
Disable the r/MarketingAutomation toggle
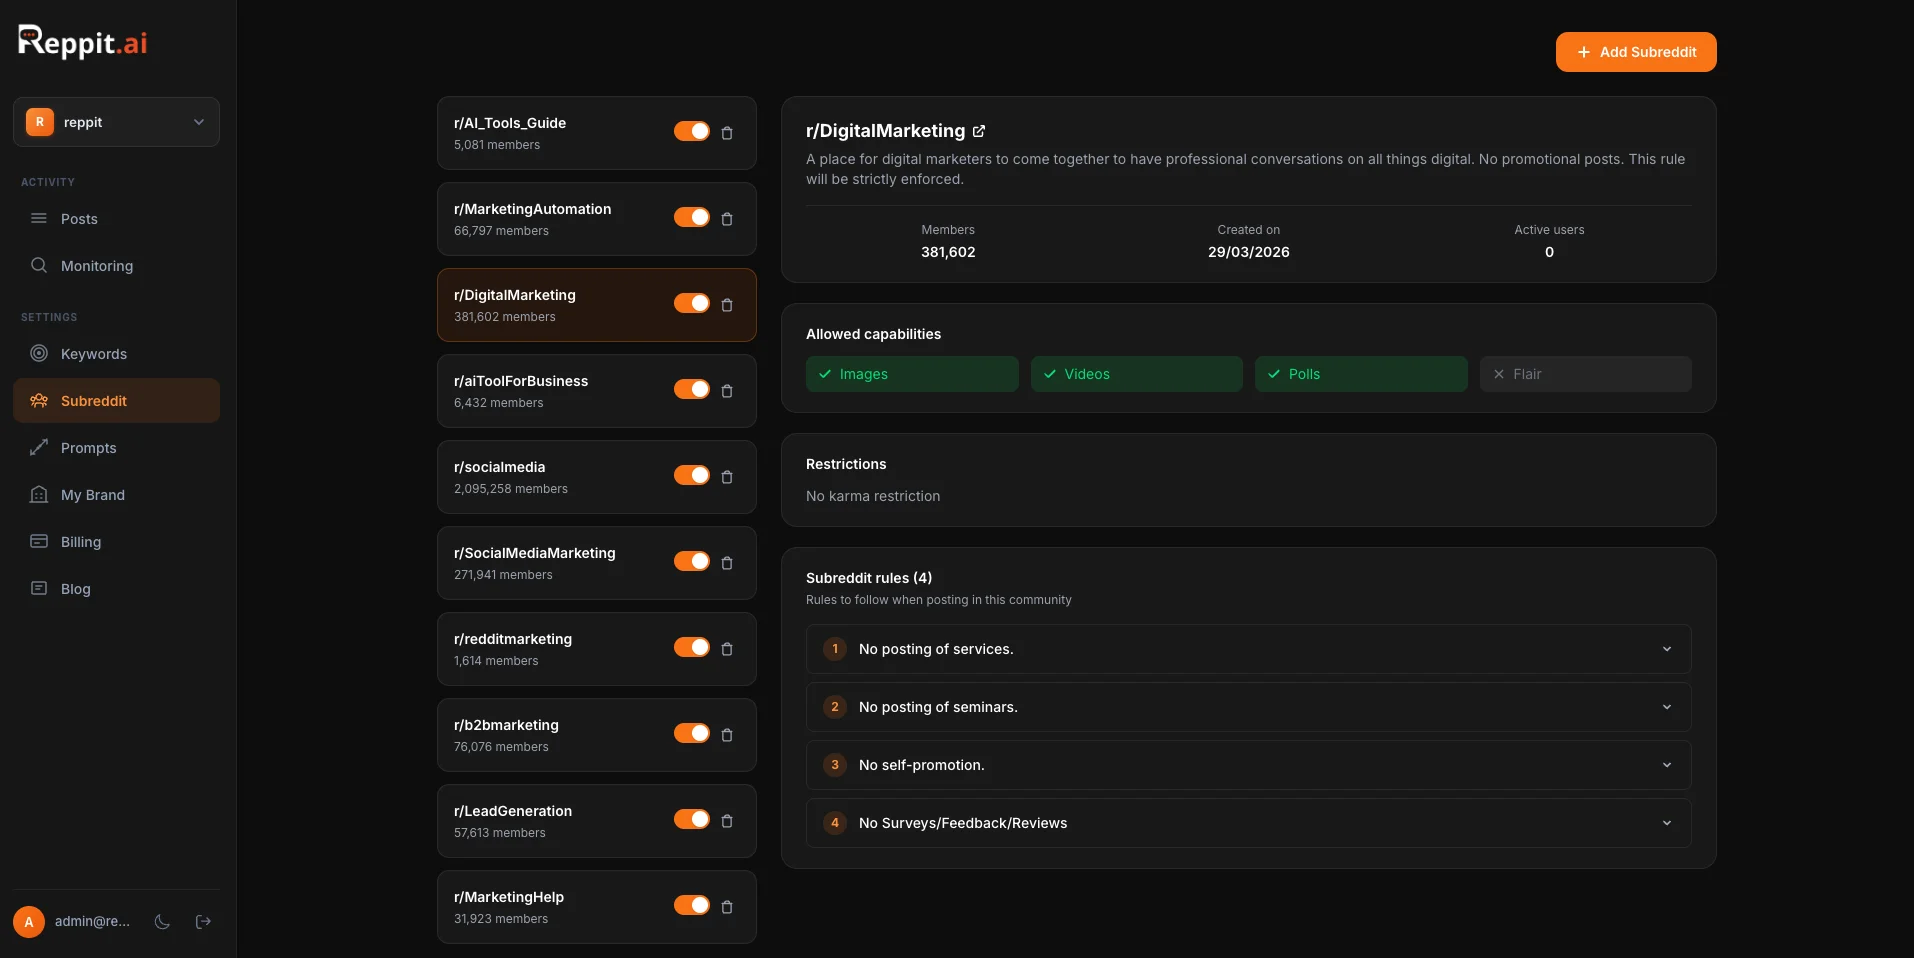pyautogui.click(x=691, y=218)
